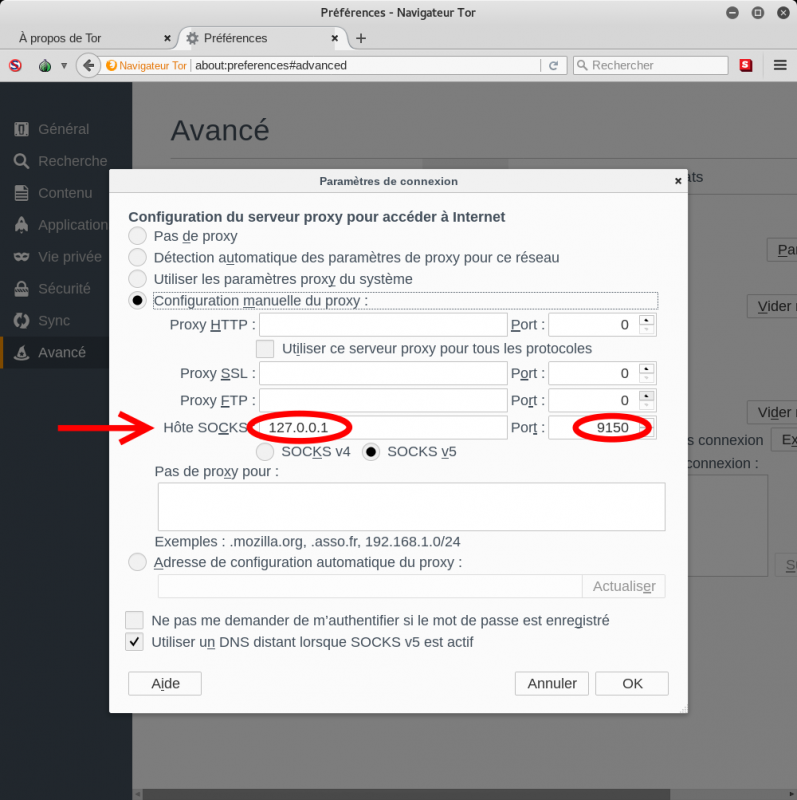Viewport: 797px width, 800px height.
Task: Minimize the Navigateur Tor window
Action: tap(732, 13)
